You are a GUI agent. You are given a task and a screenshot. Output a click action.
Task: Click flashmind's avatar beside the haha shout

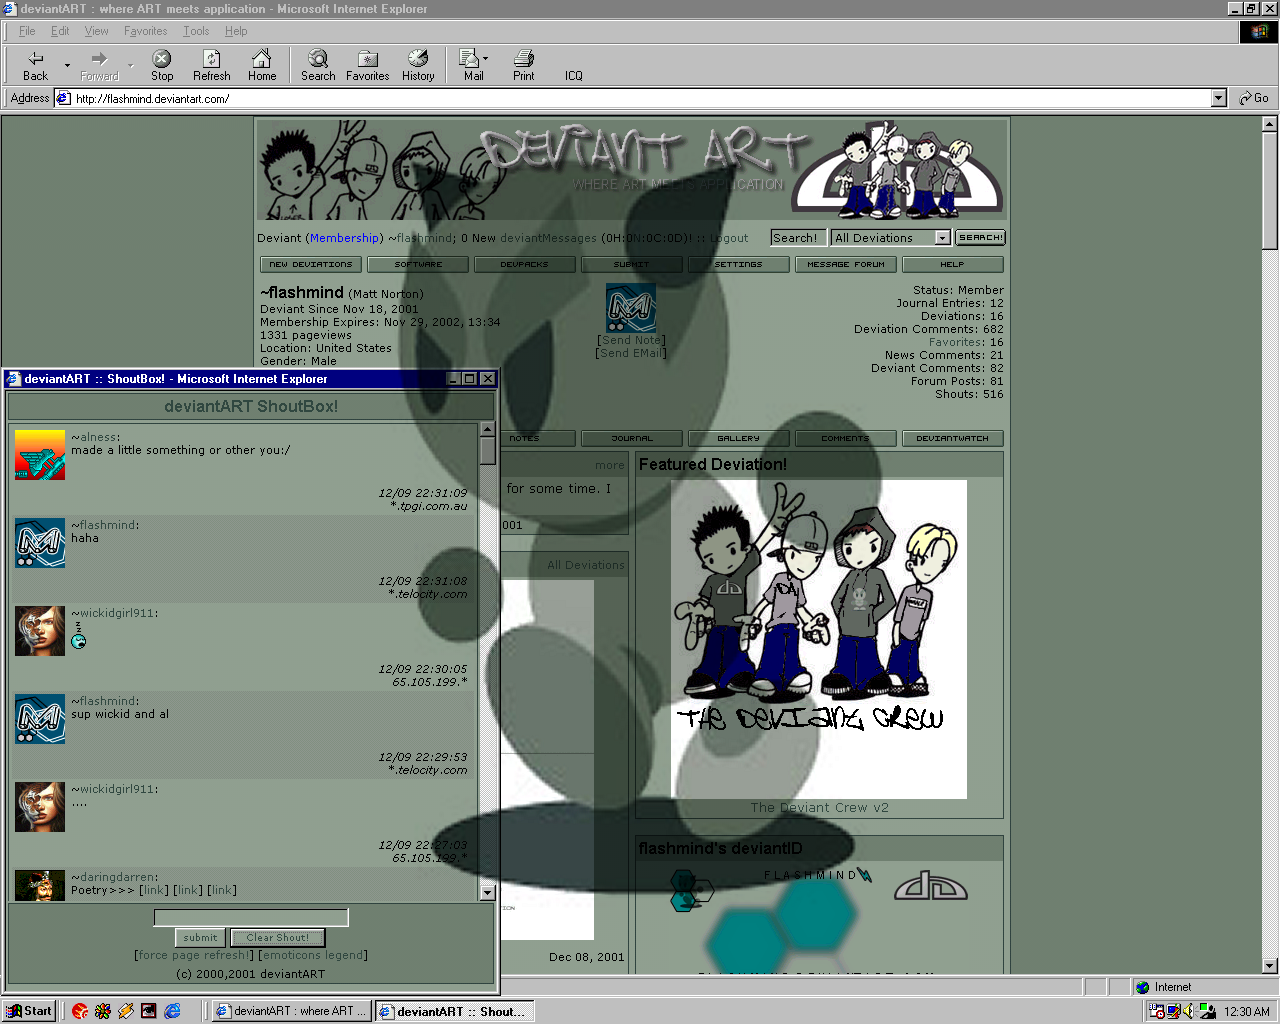pos(40,543)
